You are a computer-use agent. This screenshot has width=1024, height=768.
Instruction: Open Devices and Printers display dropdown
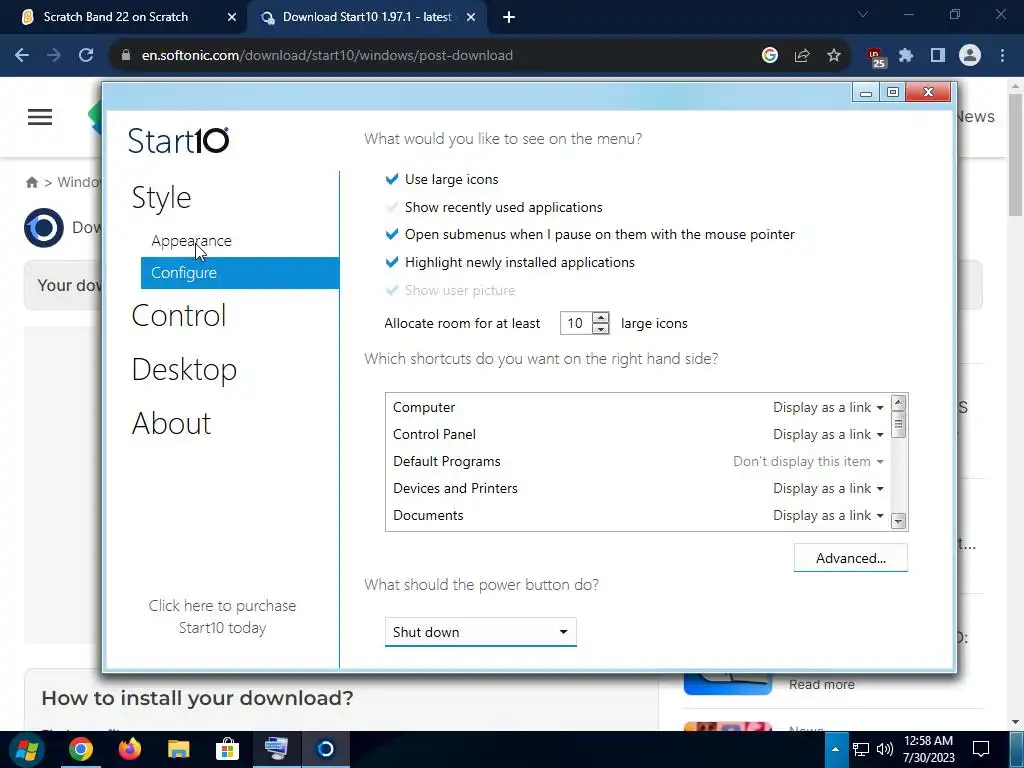(828, 488)
